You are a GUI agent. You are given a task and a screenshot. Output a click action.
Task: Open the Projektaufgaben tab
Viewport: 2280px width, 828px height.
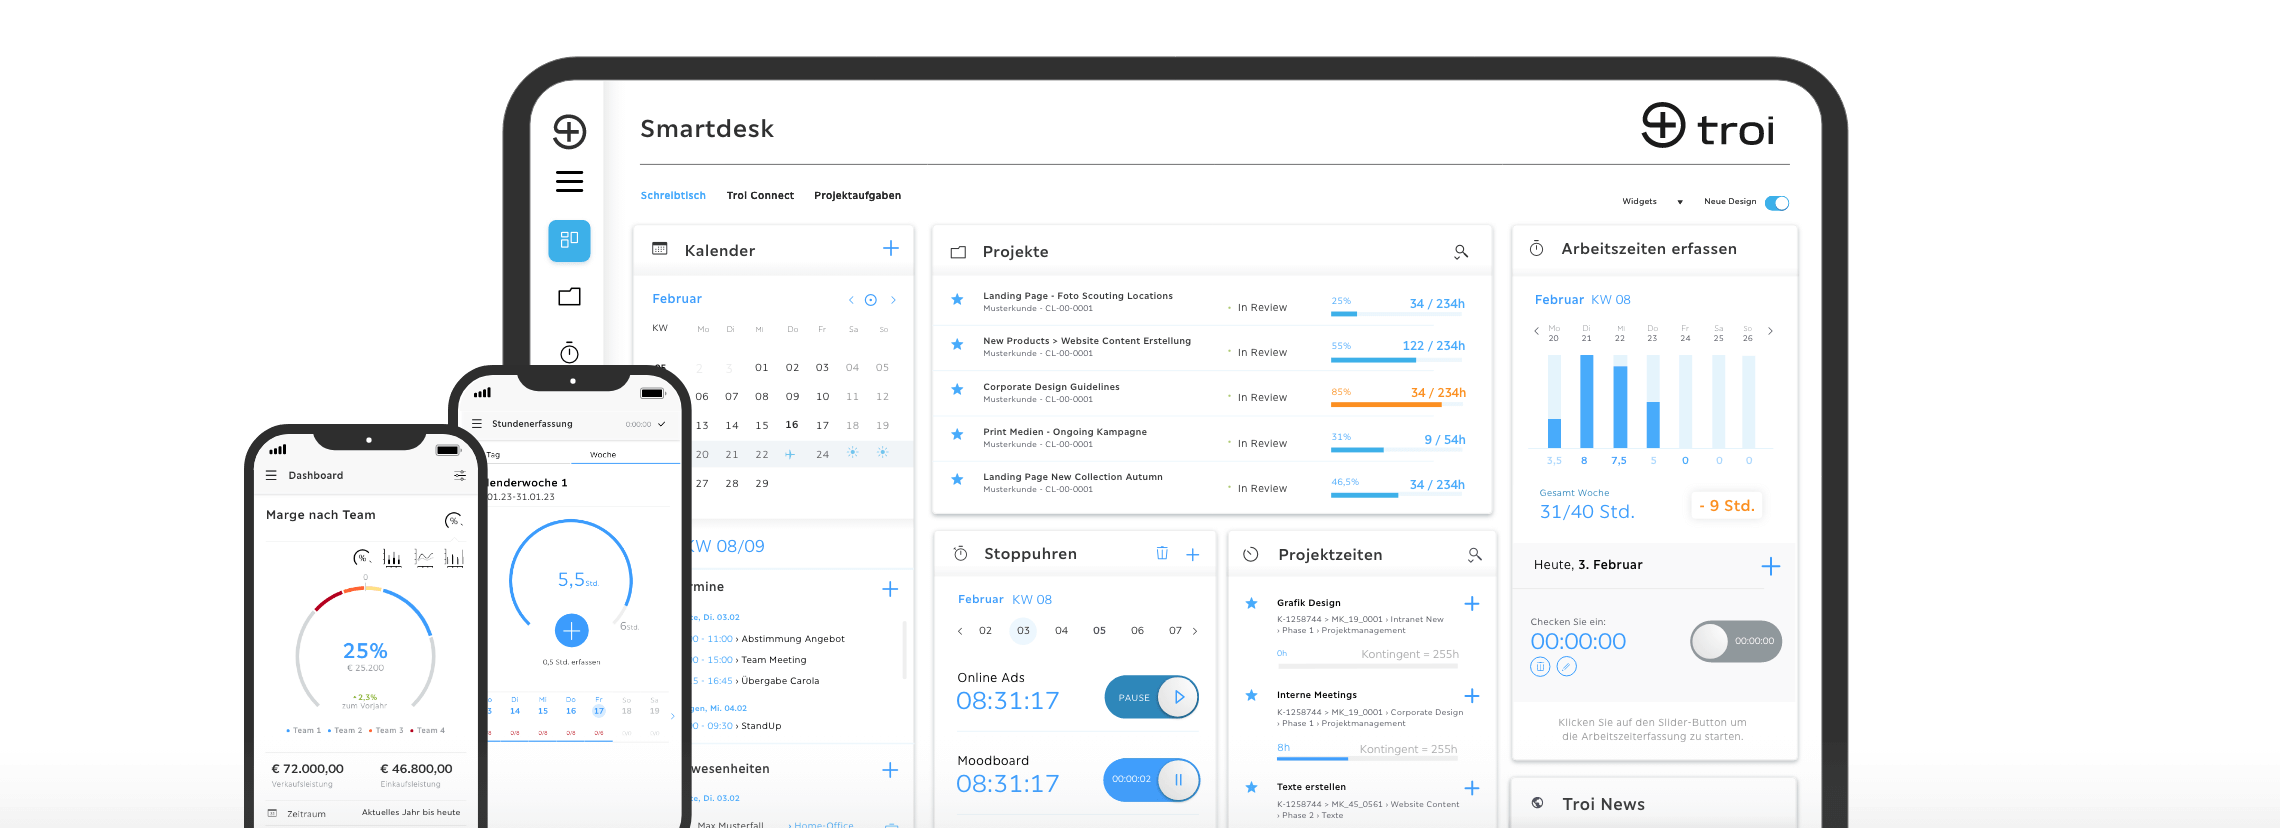[857, 196]
